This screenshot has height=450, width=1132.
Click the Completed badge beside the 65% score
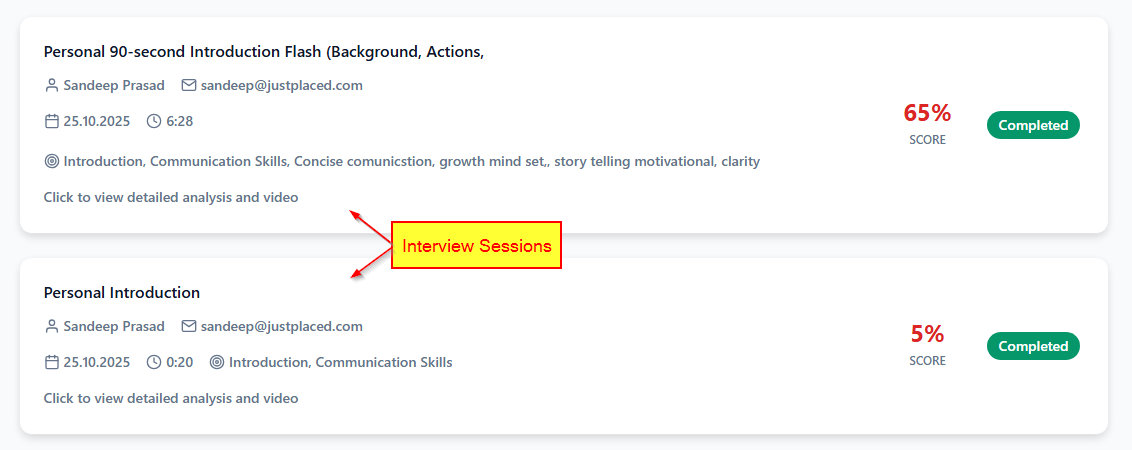tap(1033, 126)
